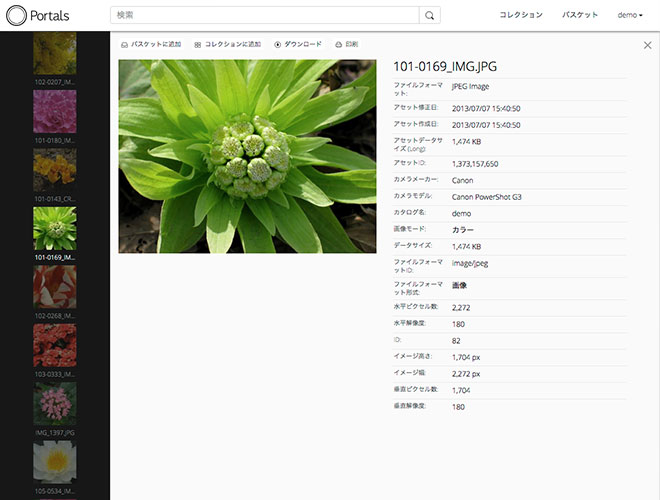Image resolution: width=660 pixels, height=500 pixels.
Task: Click the download icon beside ダウンロード
Action: [x=277, y=45]
